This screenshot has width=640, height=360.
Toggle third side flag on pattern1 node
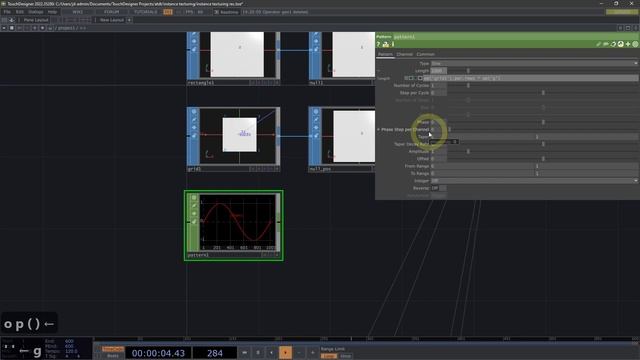(x=194, y=222)
